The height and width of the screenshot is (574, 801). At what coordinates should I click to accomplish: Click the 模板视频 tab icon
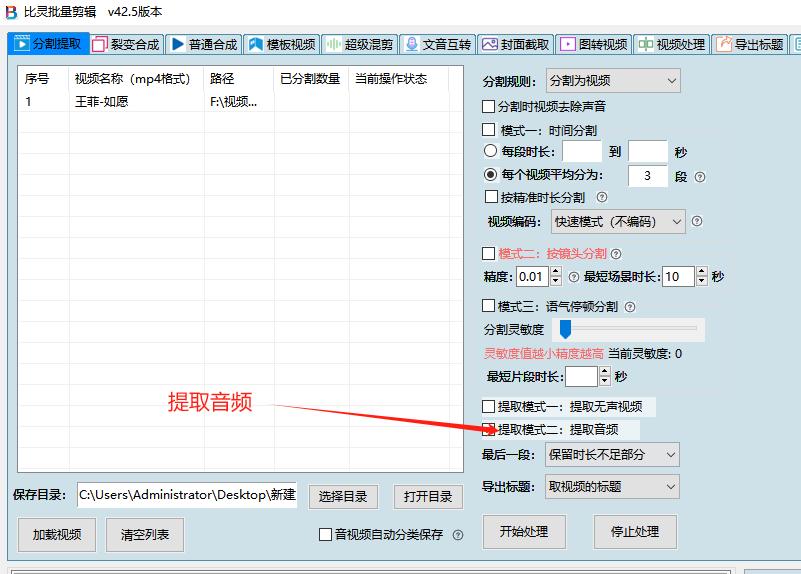point(256,44)
